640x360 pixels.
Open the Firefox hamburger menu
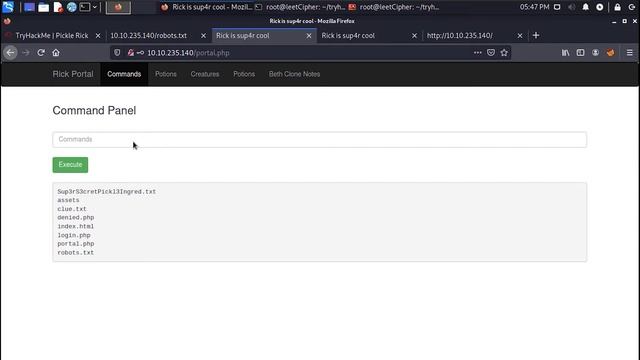point(630,53)
